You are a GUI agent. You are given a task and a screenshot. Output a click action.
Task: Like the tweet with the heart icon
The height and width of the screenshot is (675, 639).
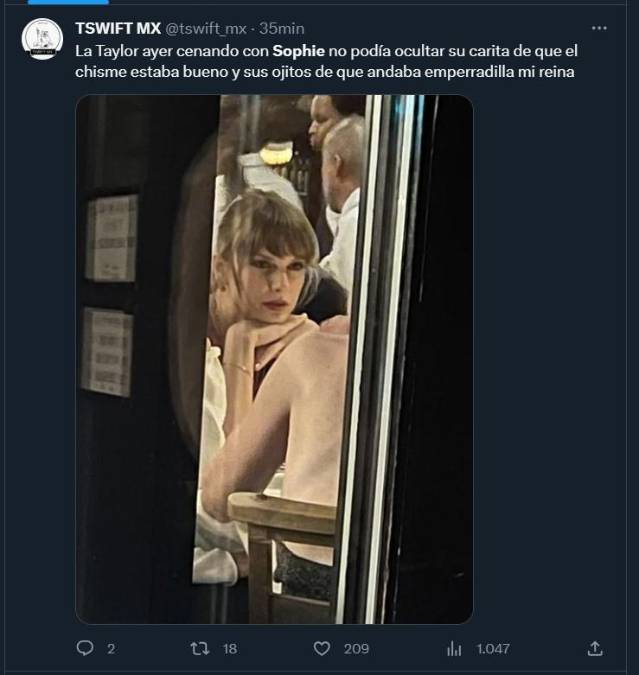tap(322, 648)
